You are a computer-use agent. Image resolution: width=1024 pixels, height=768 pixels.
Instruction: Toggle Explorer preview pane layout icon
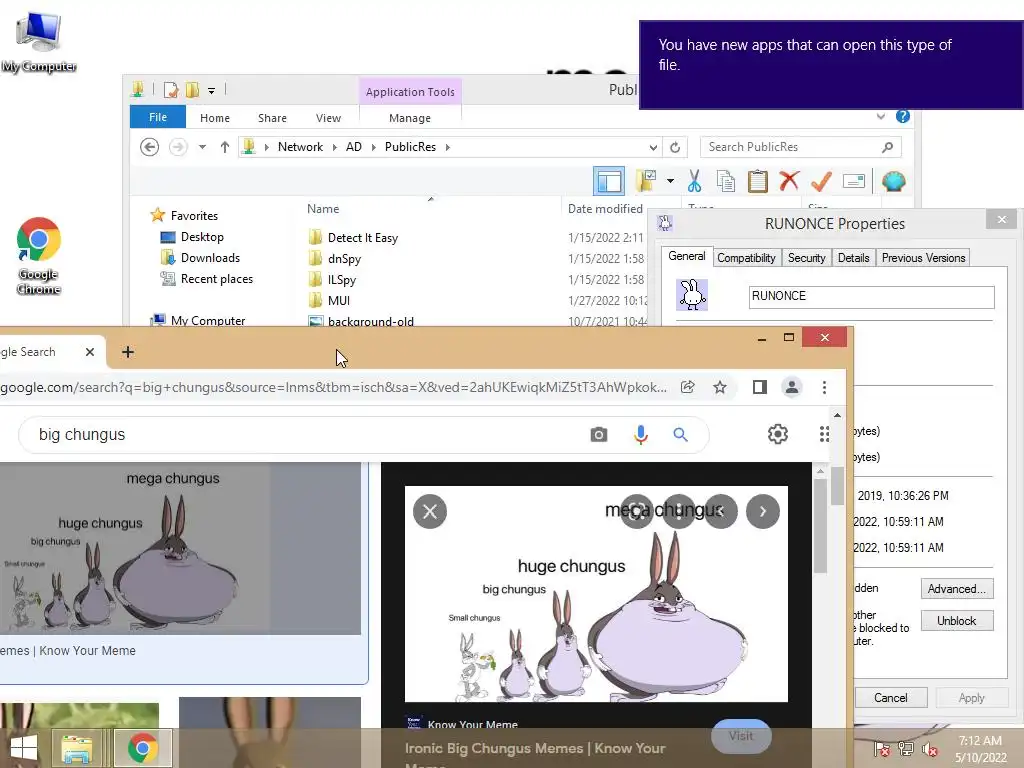pos(609,181)
